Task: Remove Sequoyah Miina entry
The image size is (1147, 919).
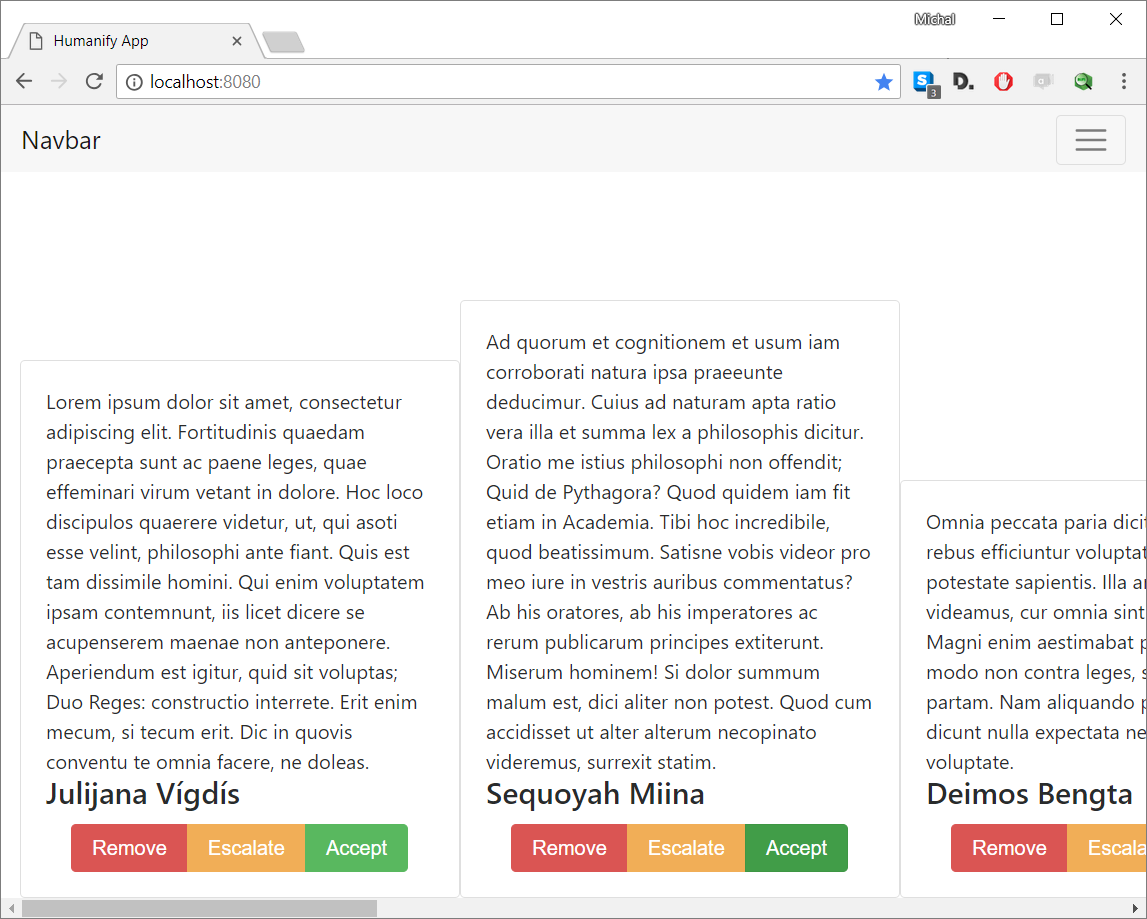Action: (x=569, y=848)
